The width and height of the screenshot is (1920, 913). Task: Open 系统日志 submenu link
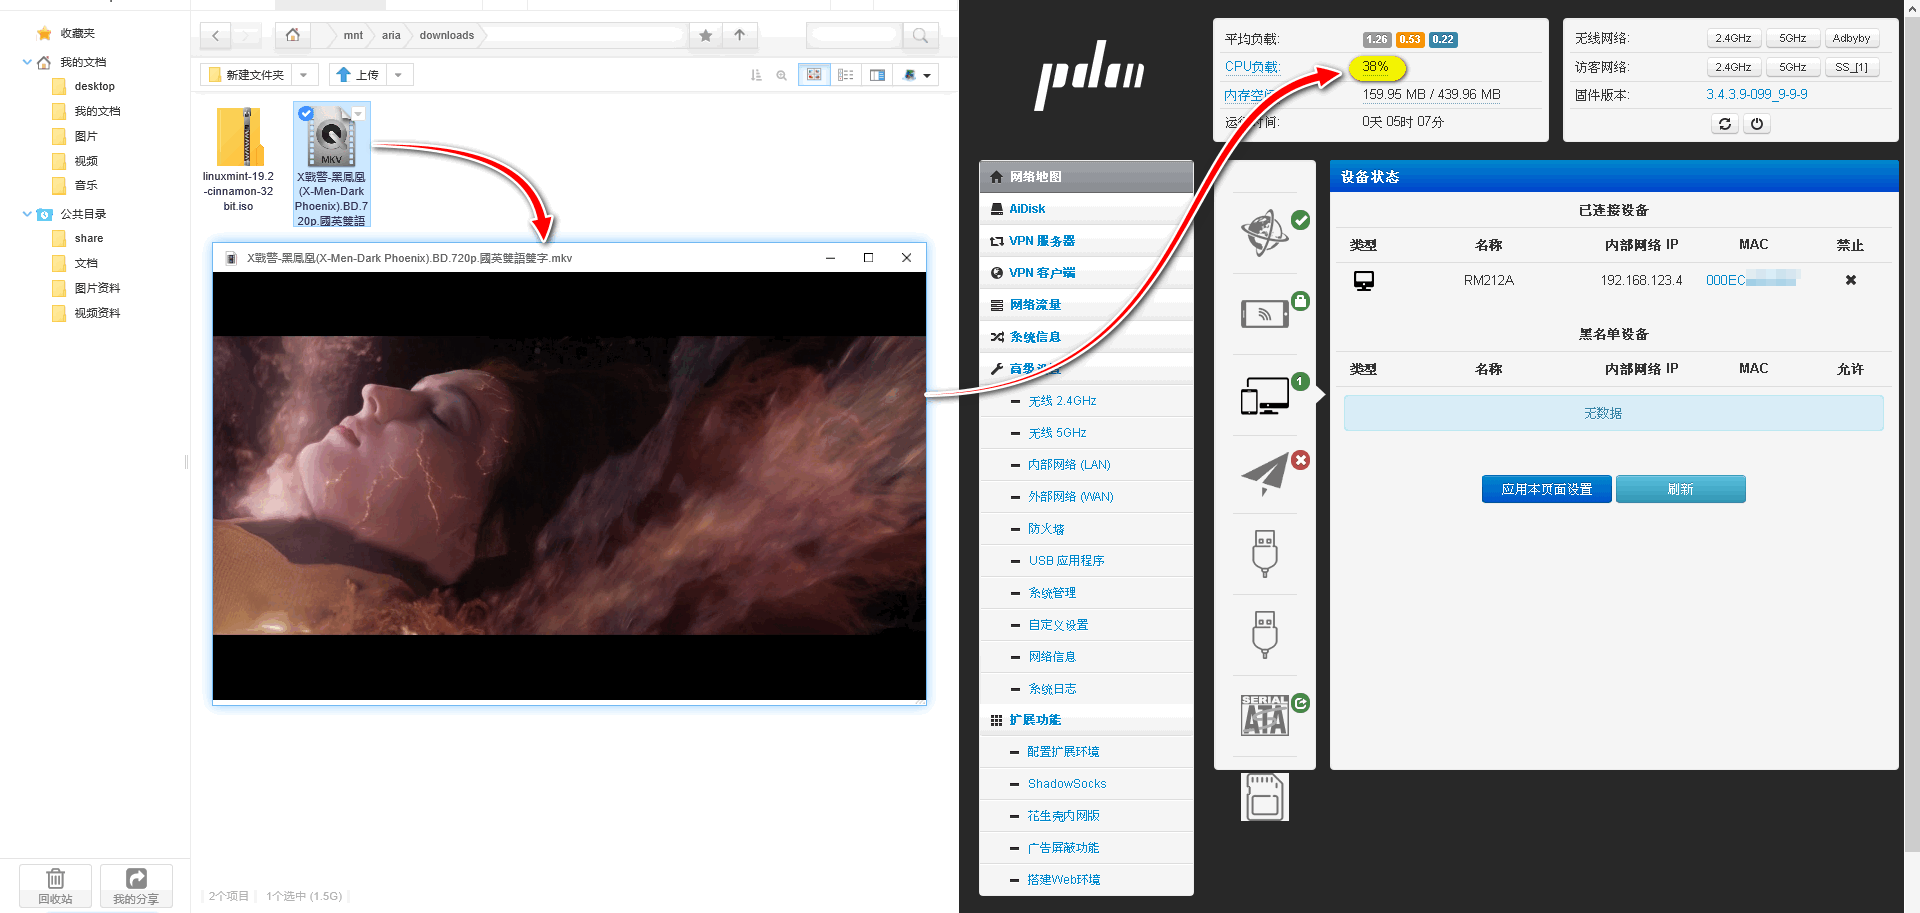(1052, 689)
